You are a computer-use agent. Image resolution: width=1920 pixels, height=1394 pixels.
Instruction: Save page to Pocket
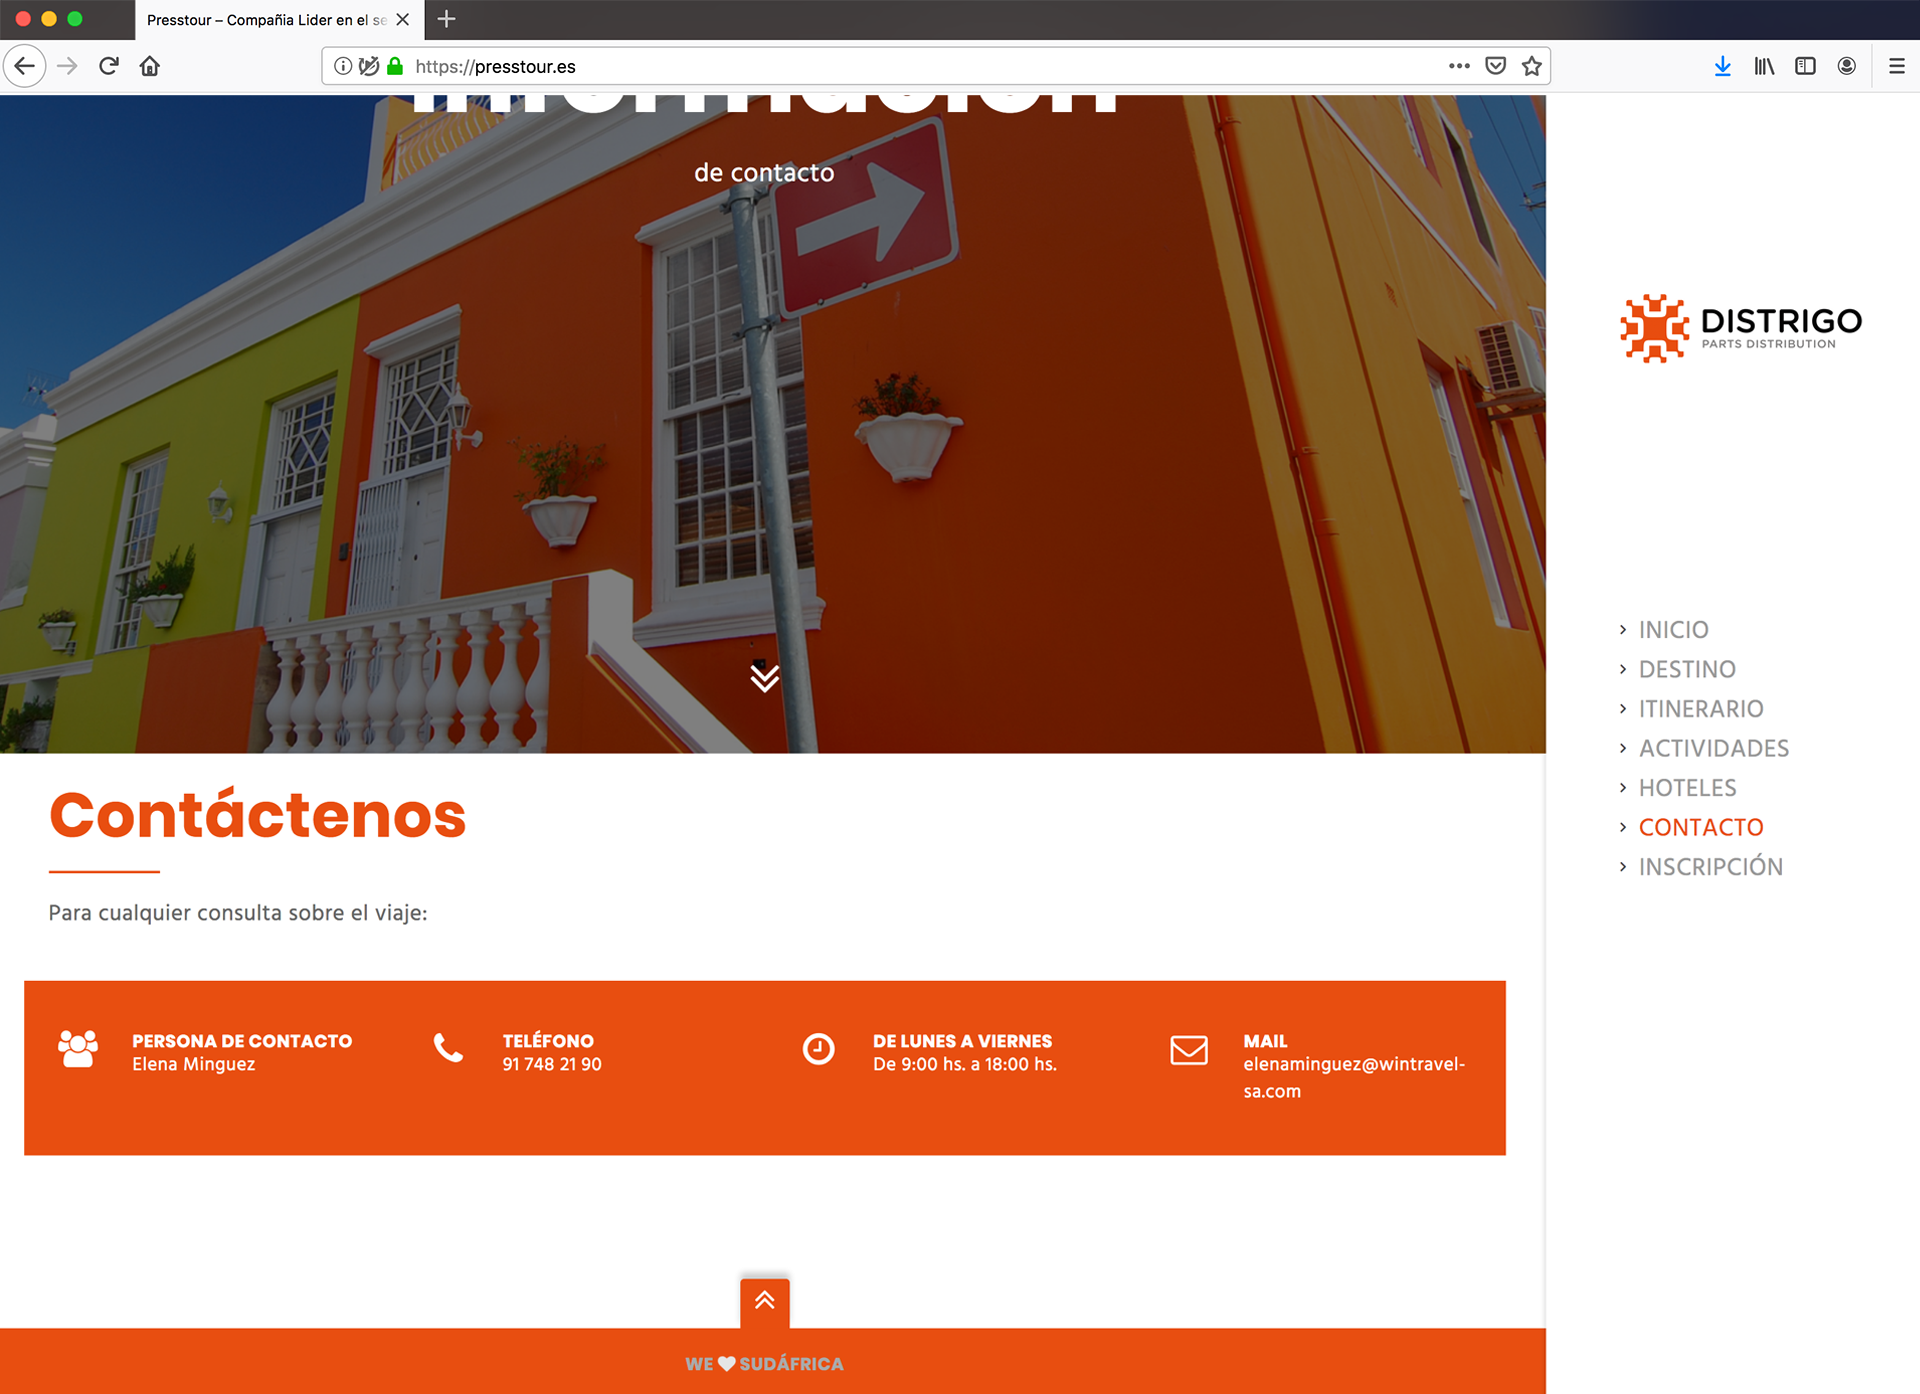point(1495,66)
